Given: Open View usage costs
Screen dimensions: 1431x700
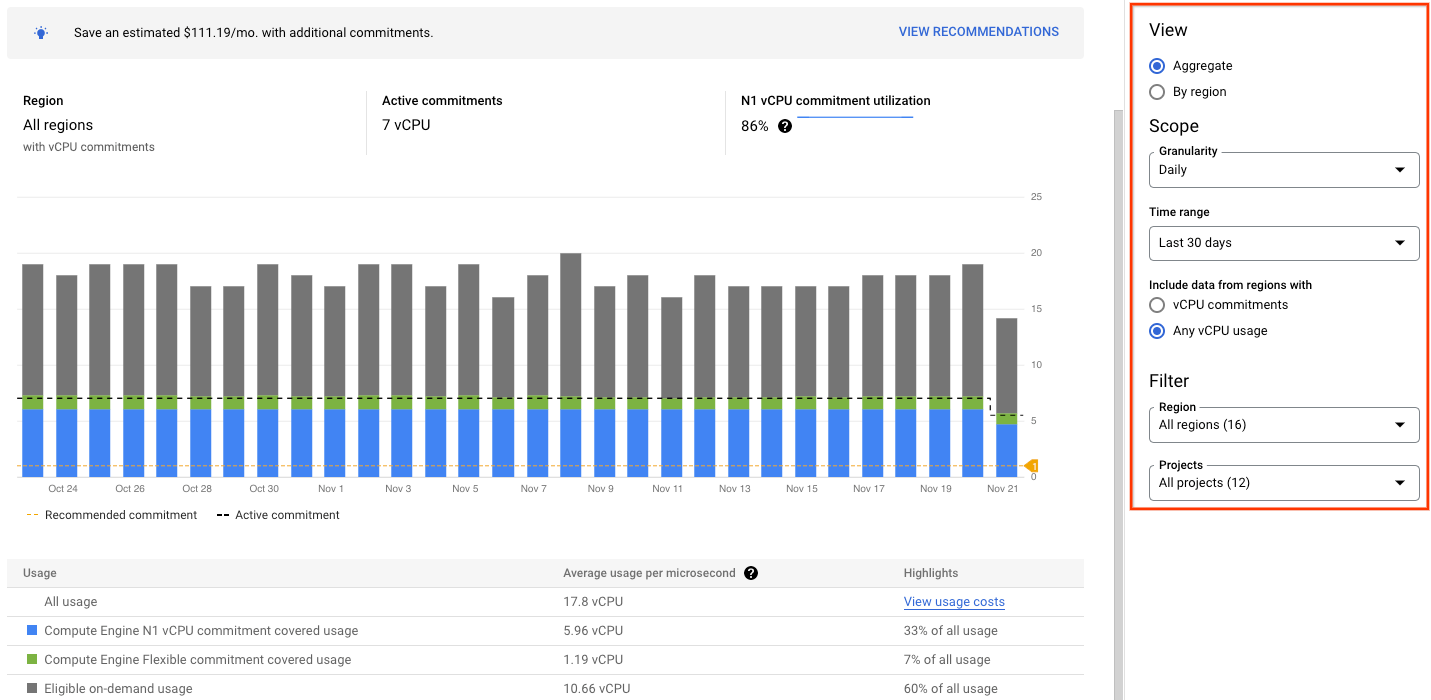Looking at the screenshot, I should pos(953,602).
